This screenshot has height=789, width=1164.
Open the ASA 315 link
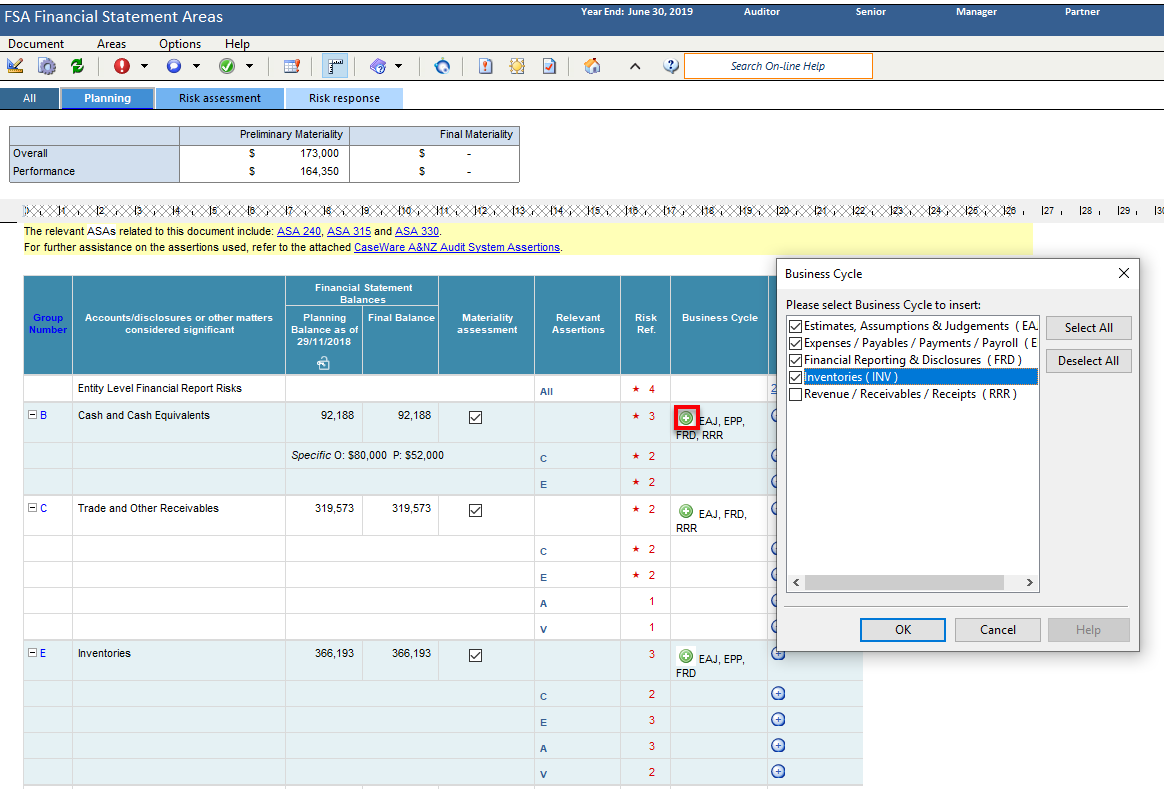pos(349,232)
